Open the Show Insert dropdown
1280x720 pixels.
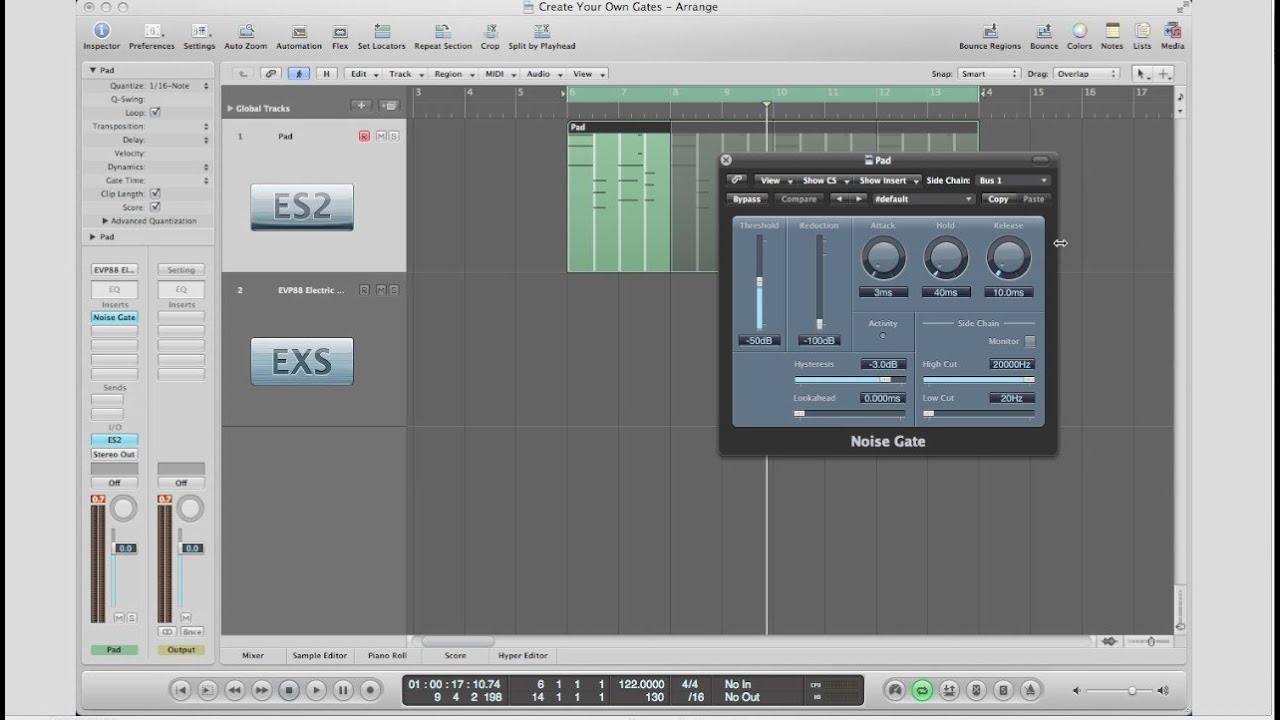tap(888, 181)
